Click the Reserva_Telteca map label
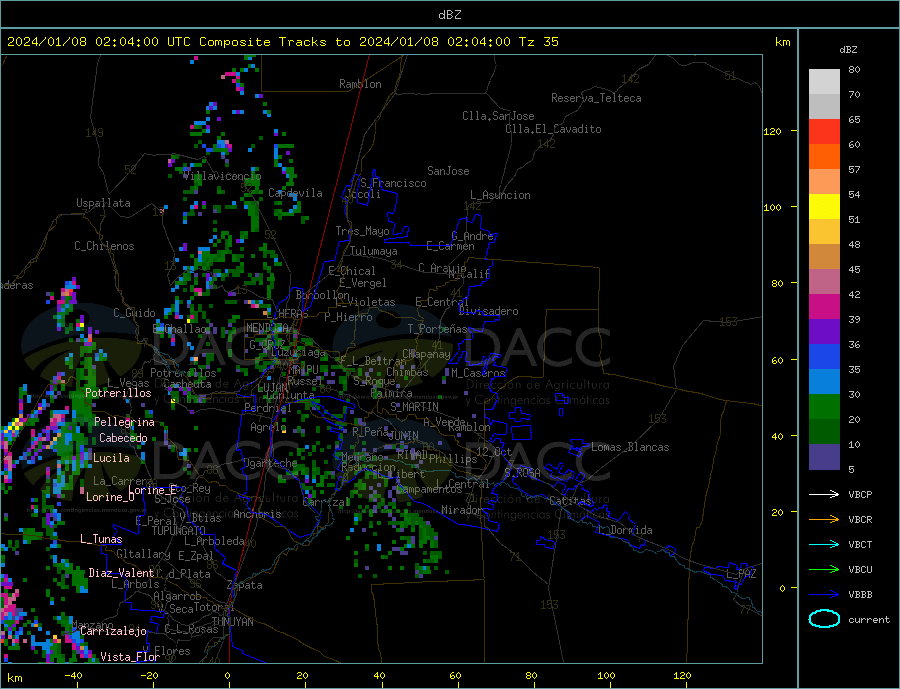Screen dimensions: 900x689 [596, 98]
